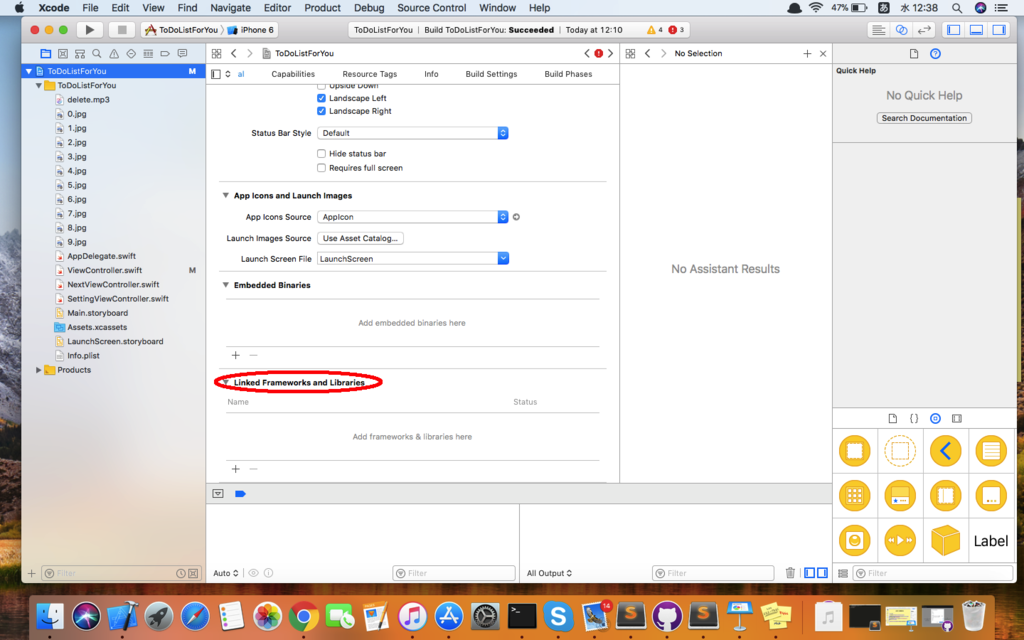Image resolution: width=1024 pixels, height=640 pixels.
Task: Uncheck the Landscape Left orientation
Action: pos(321,98)
